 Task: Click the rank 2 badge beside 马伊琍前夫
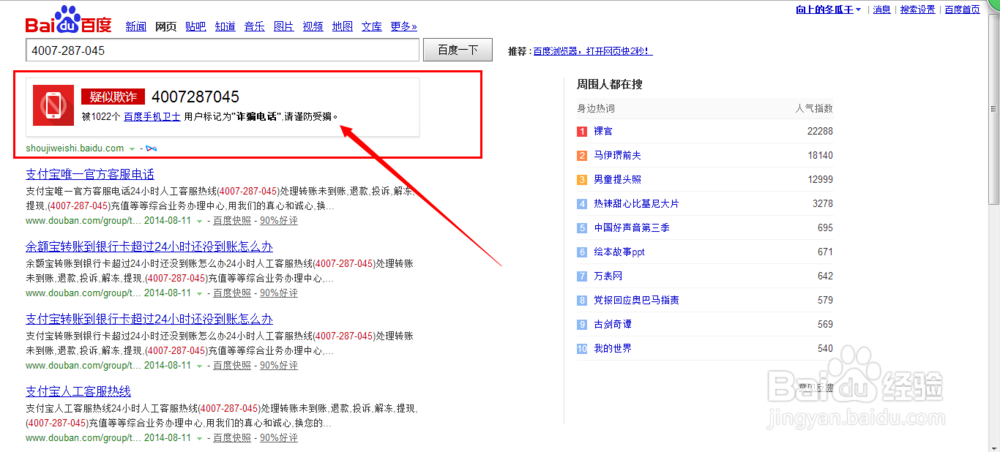pos(582,156)
